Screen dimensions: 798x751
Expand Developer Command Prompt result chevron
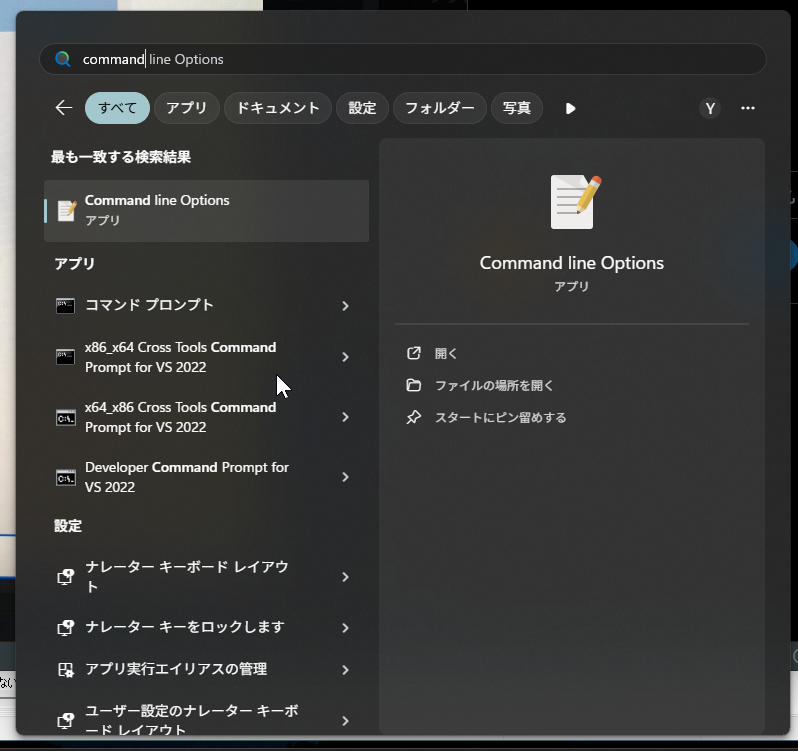click(346, 477)
